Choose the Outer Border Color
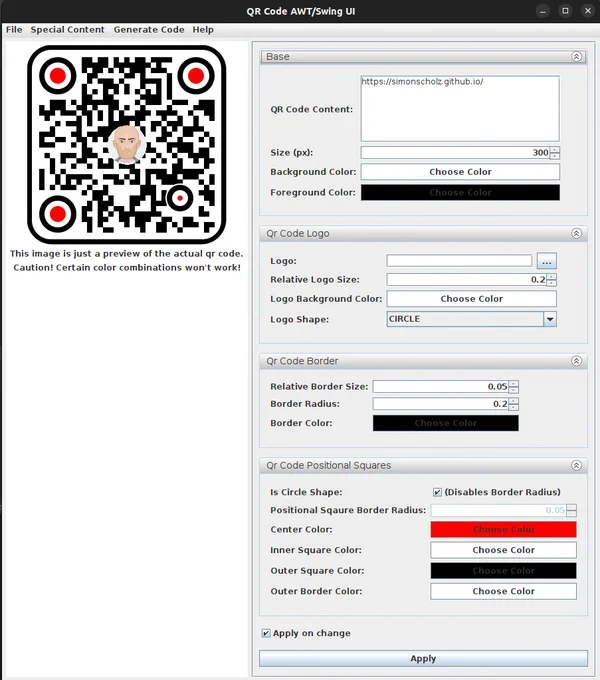Viewport: 600px width, 680px height. tap(503, 591)
